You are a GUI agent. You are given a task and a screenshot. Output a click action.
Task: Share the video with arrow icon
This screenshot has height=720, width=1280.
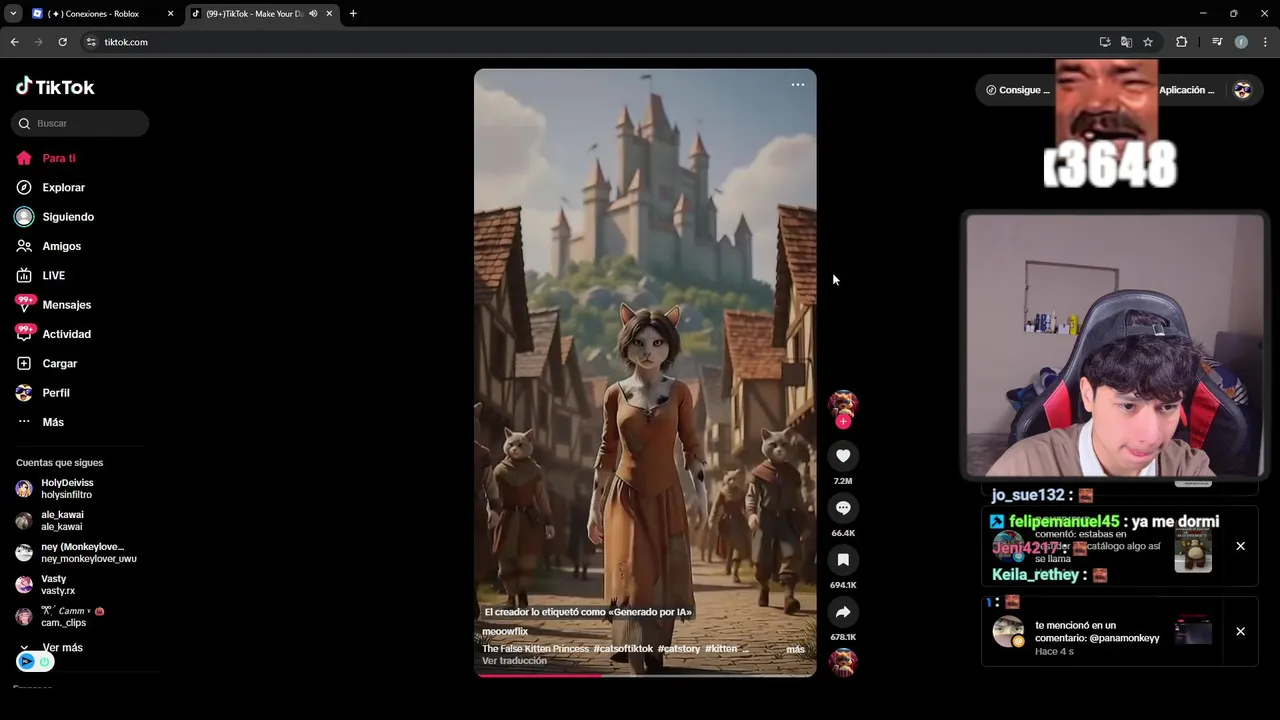click(843, 612)
